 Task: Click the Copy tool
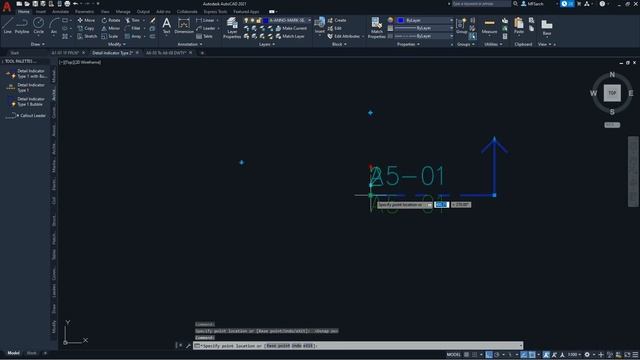click(86, 28)
